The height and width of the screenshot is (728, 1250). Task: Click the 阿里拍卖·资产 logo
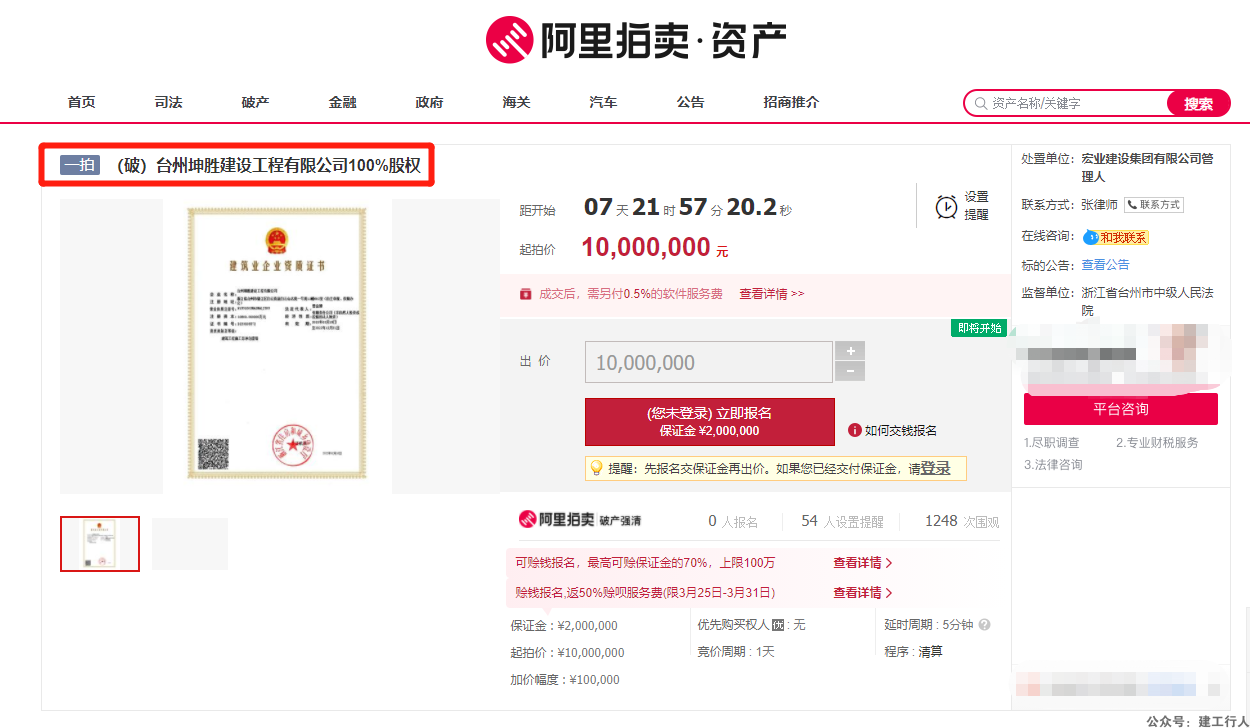click(636, 39)
